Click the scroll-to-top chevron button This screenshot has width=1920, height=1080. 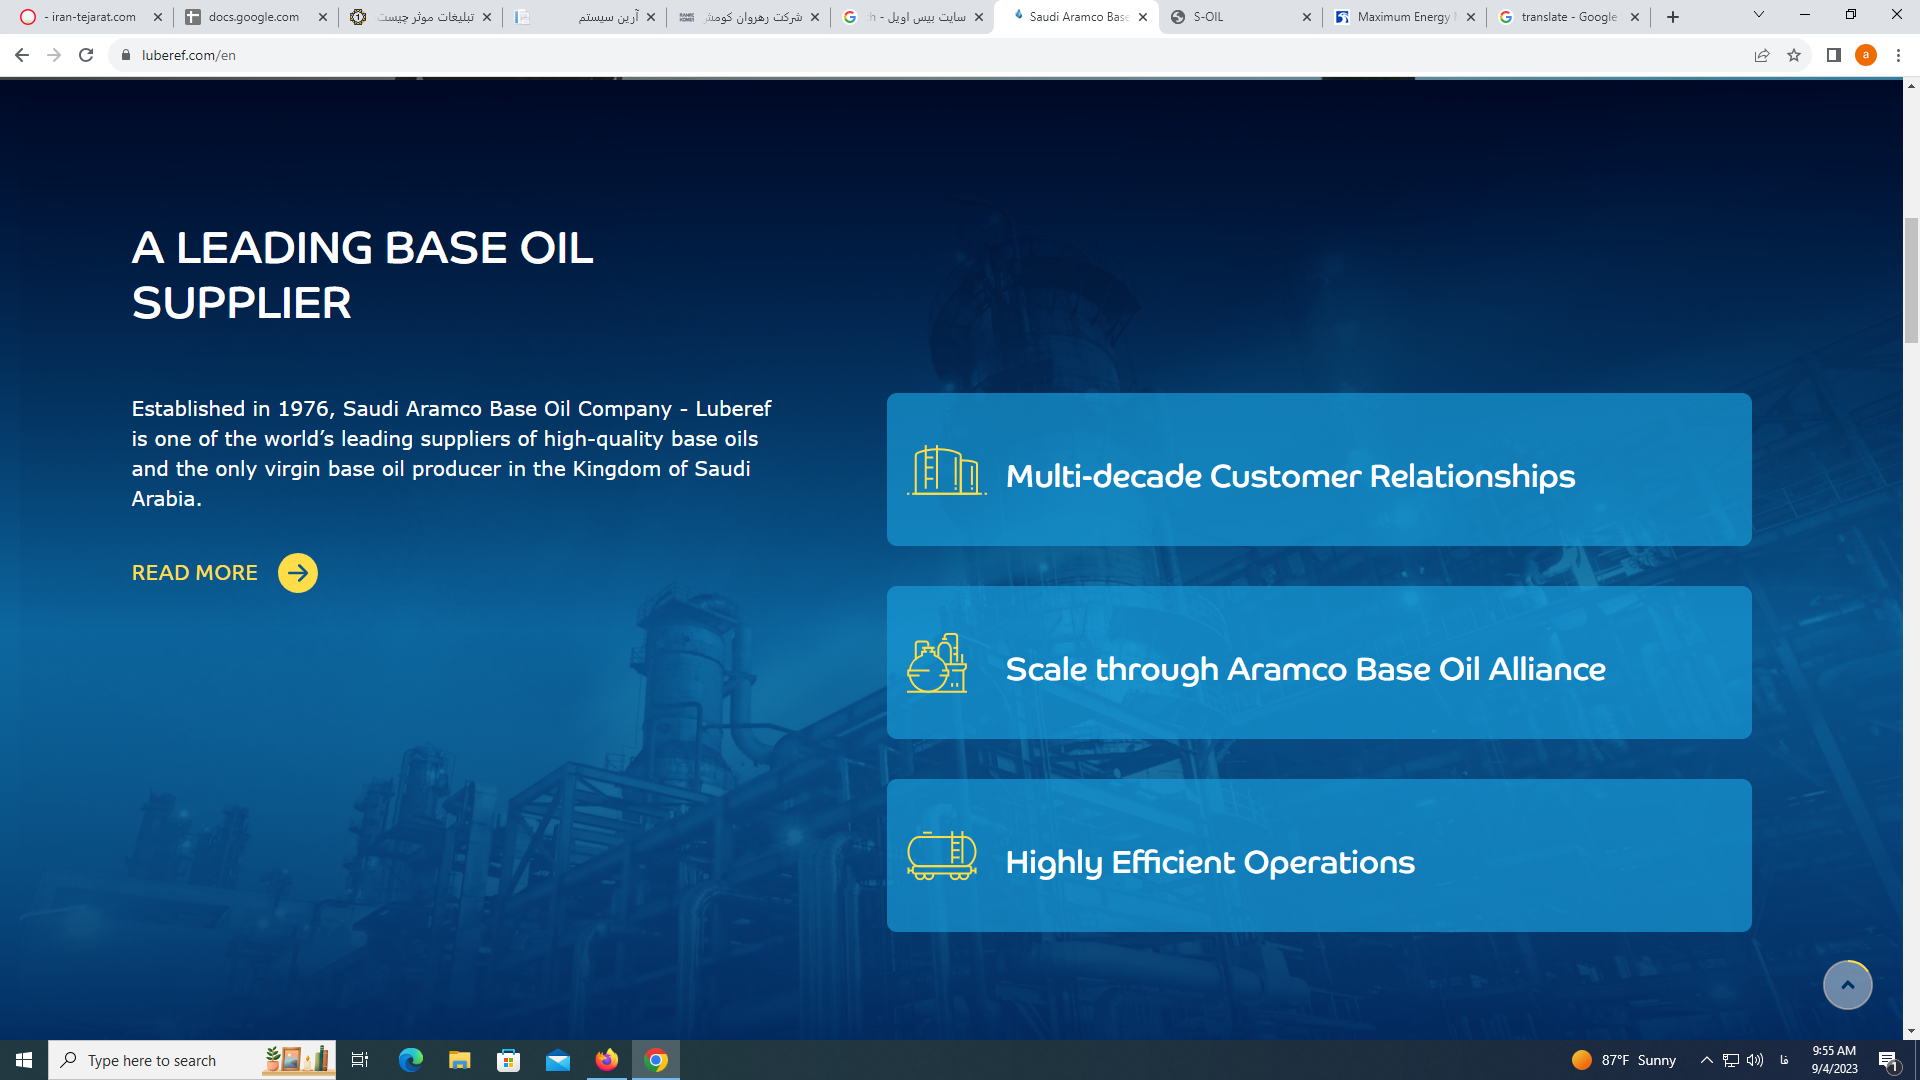1847,985
